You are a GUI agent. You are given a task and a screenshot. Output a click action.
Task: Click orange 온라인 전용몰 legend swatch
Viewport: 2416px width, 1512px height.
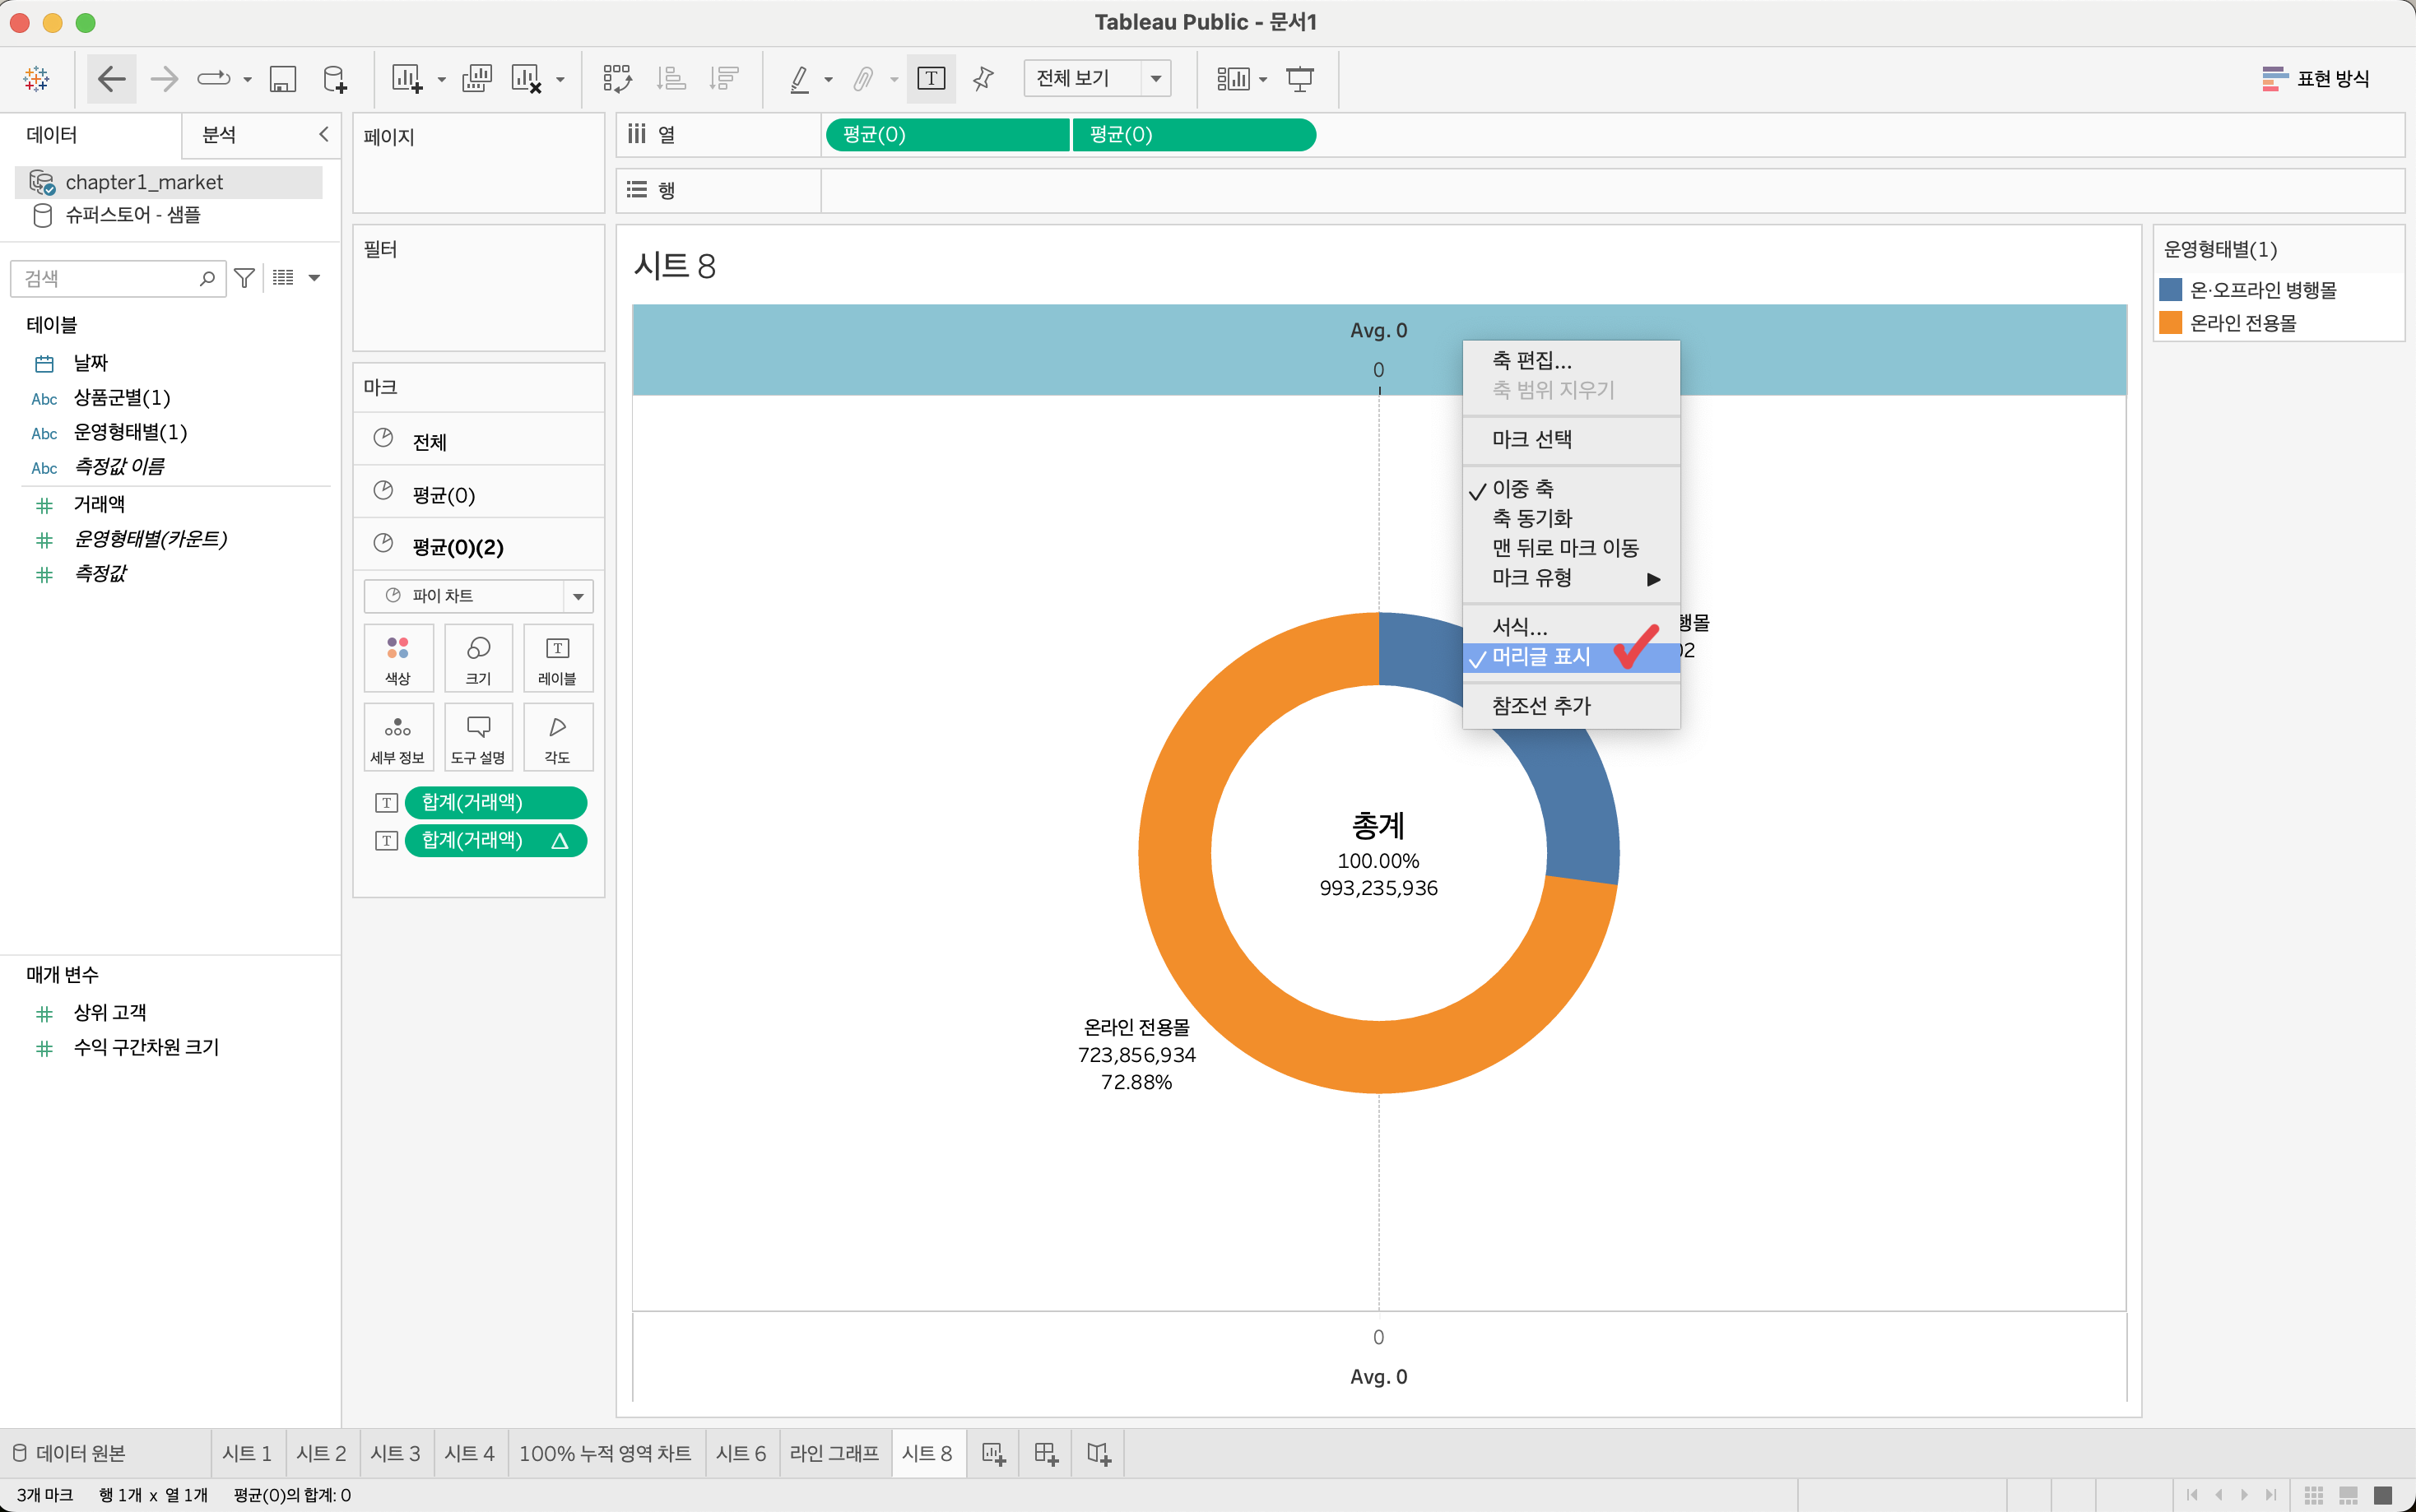(2170, 323)
